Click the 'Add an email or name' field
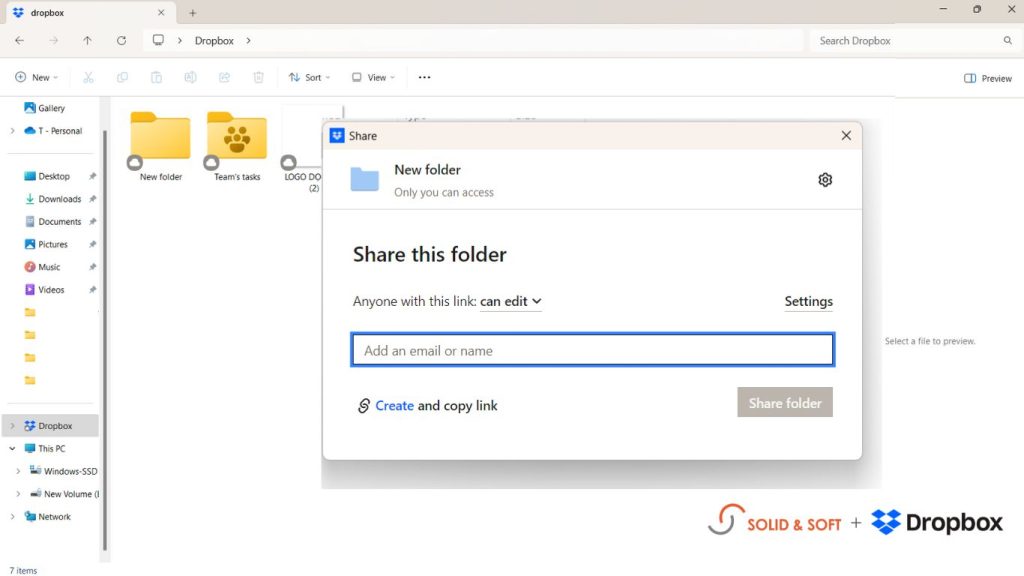Viewport: 1024px width, 576px height. pyautogui.click(x=592, y=350)
